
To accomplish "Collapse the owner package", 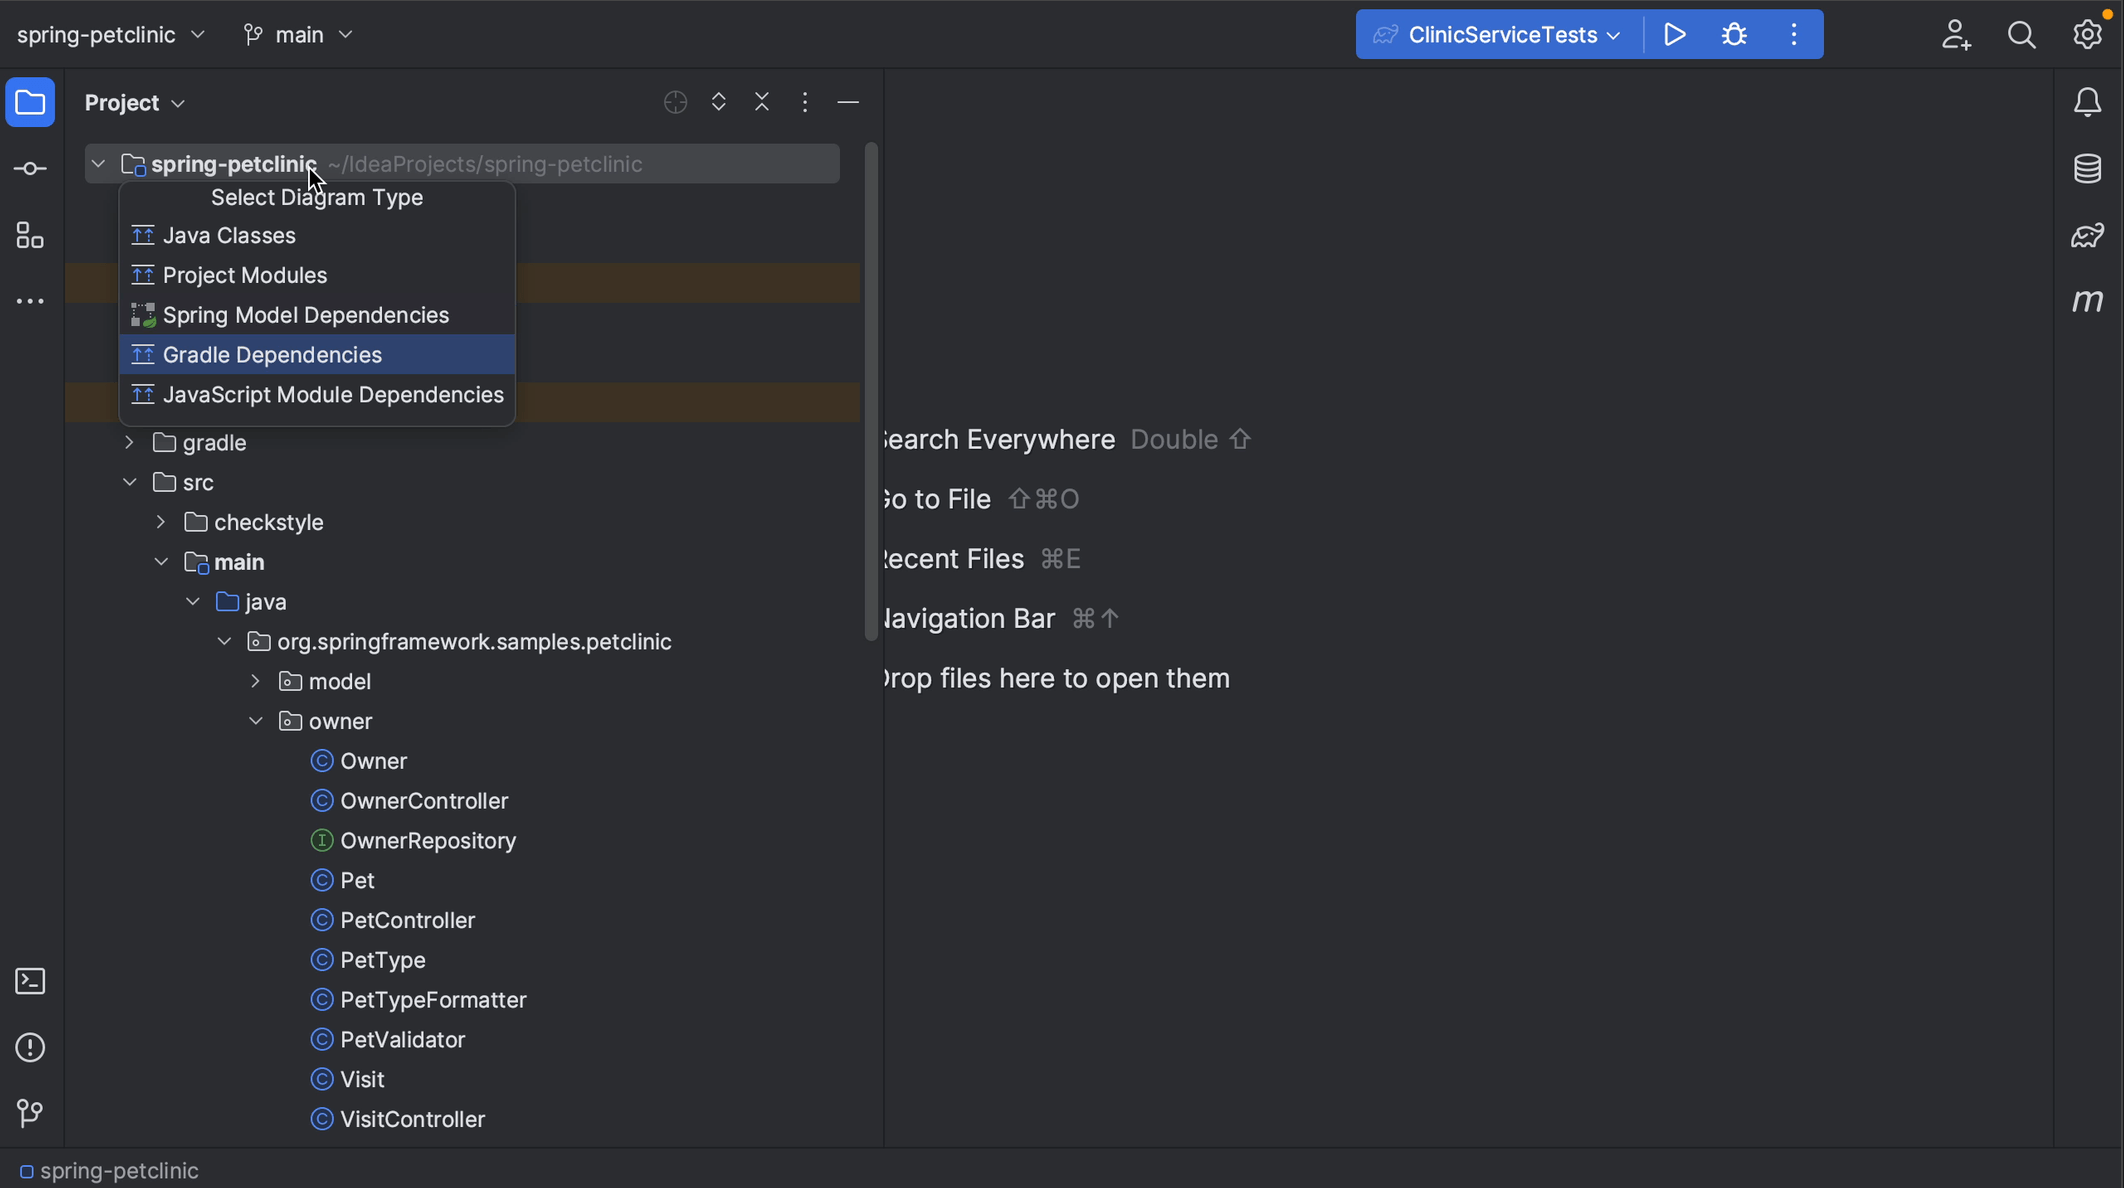I will 256,720.
